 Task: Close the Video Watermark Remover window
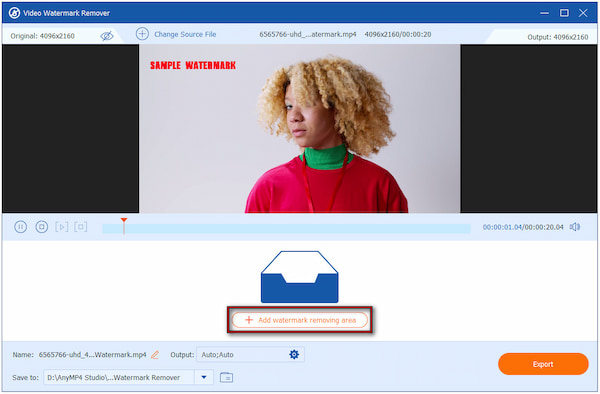click(x=583, y=13)
